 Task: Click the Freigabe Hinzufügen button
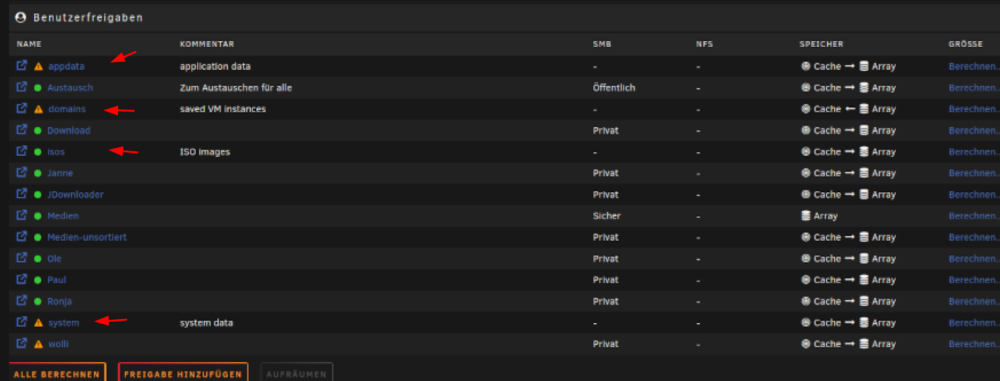click(x=183, y=374)
